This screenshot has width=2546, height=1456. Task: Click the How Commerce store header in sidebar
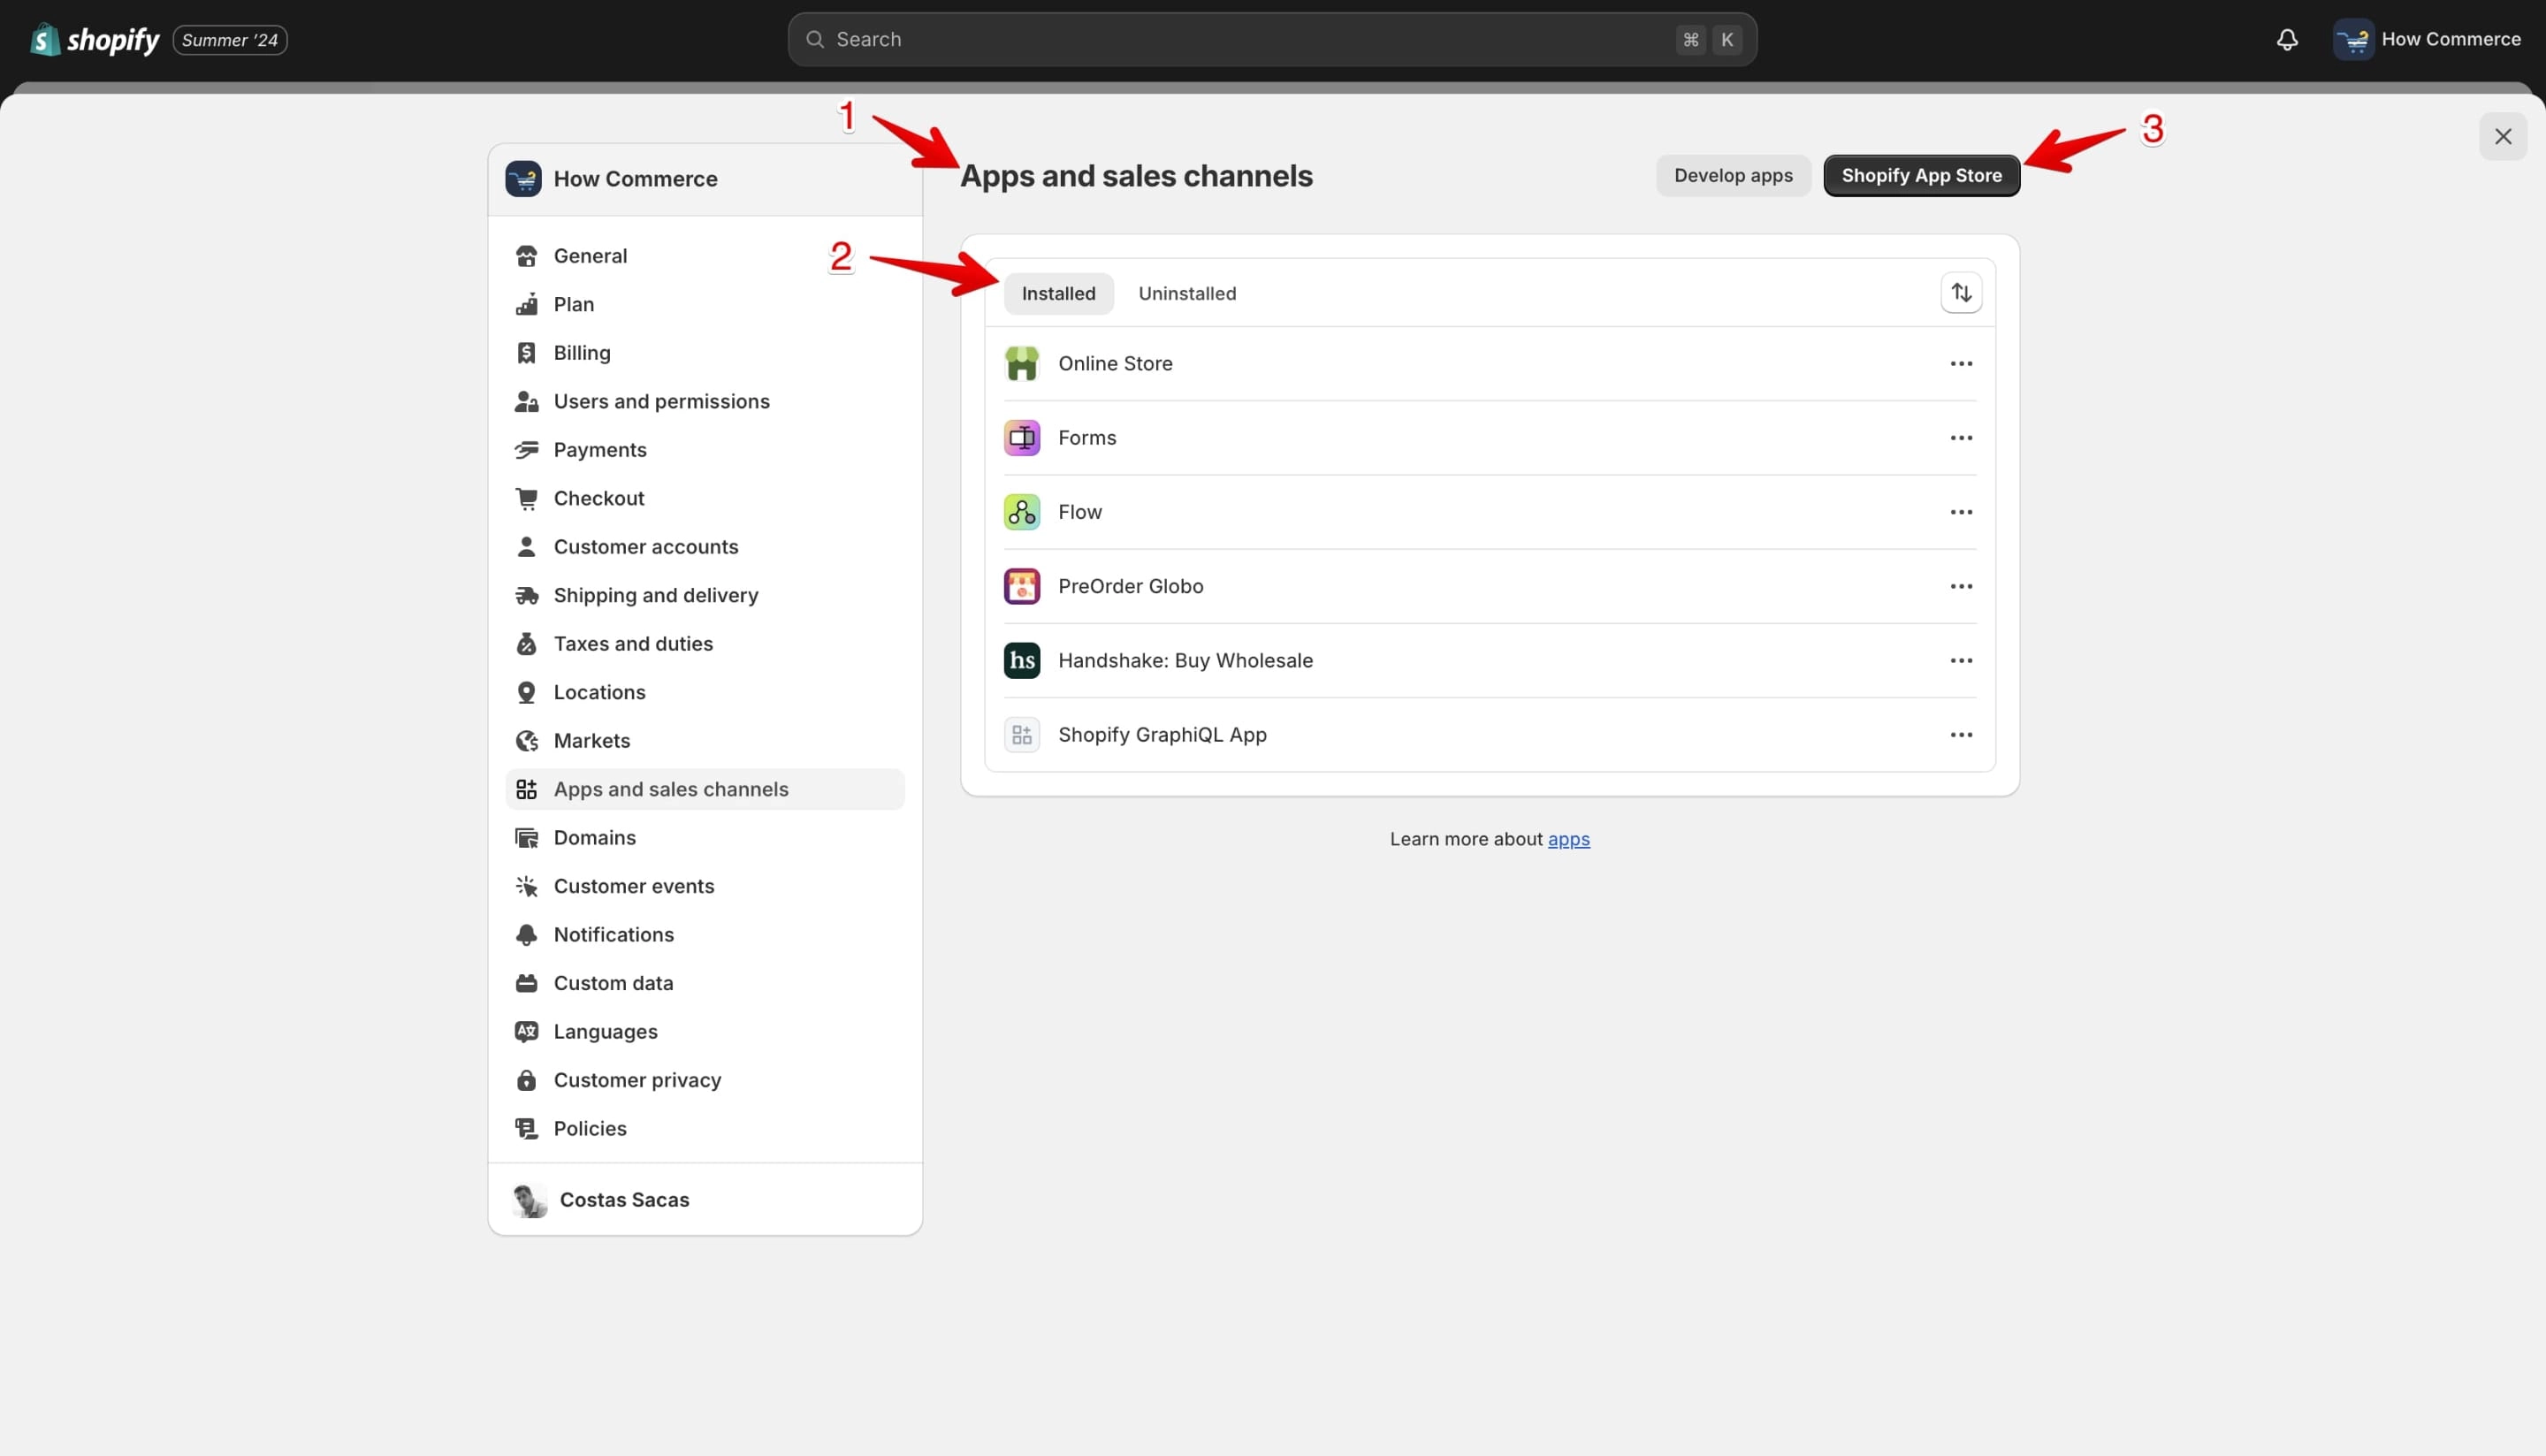pyautogui.click(x=705, y=180)
